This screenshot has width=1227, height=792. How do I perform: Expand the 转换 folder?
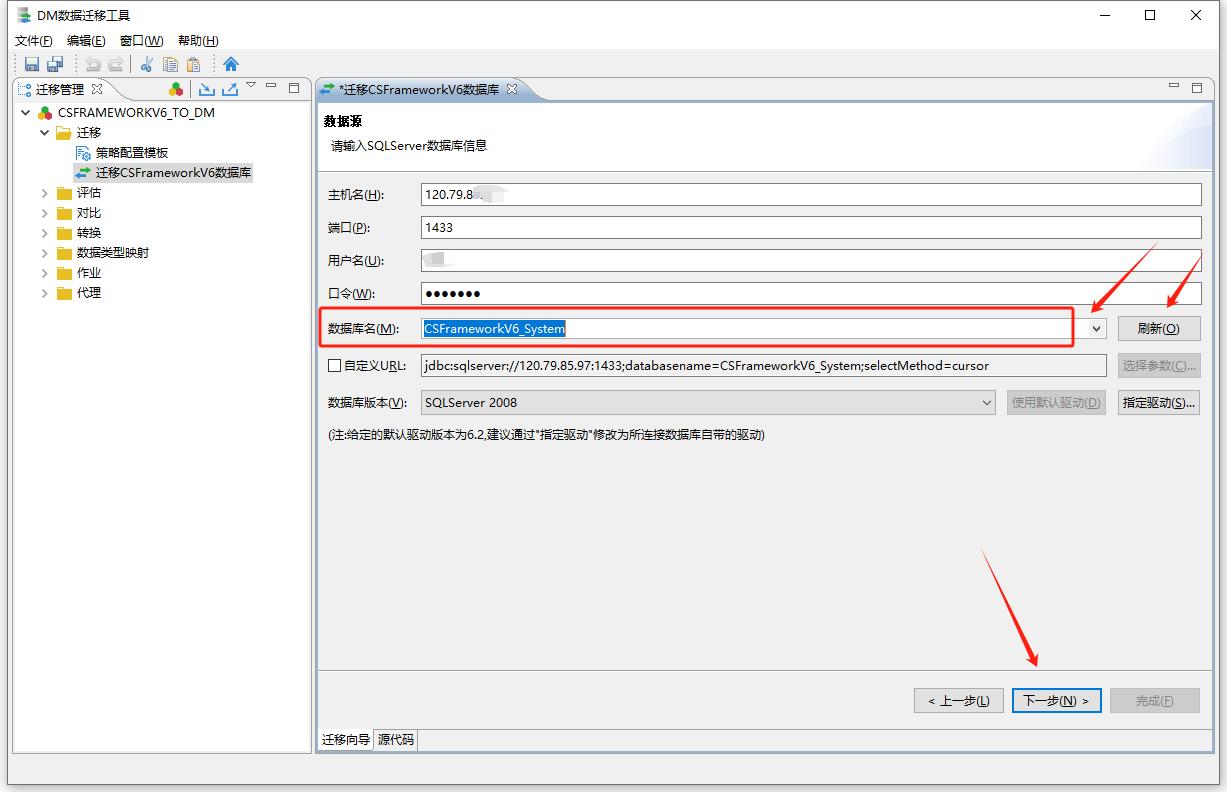tap(44, 233)
